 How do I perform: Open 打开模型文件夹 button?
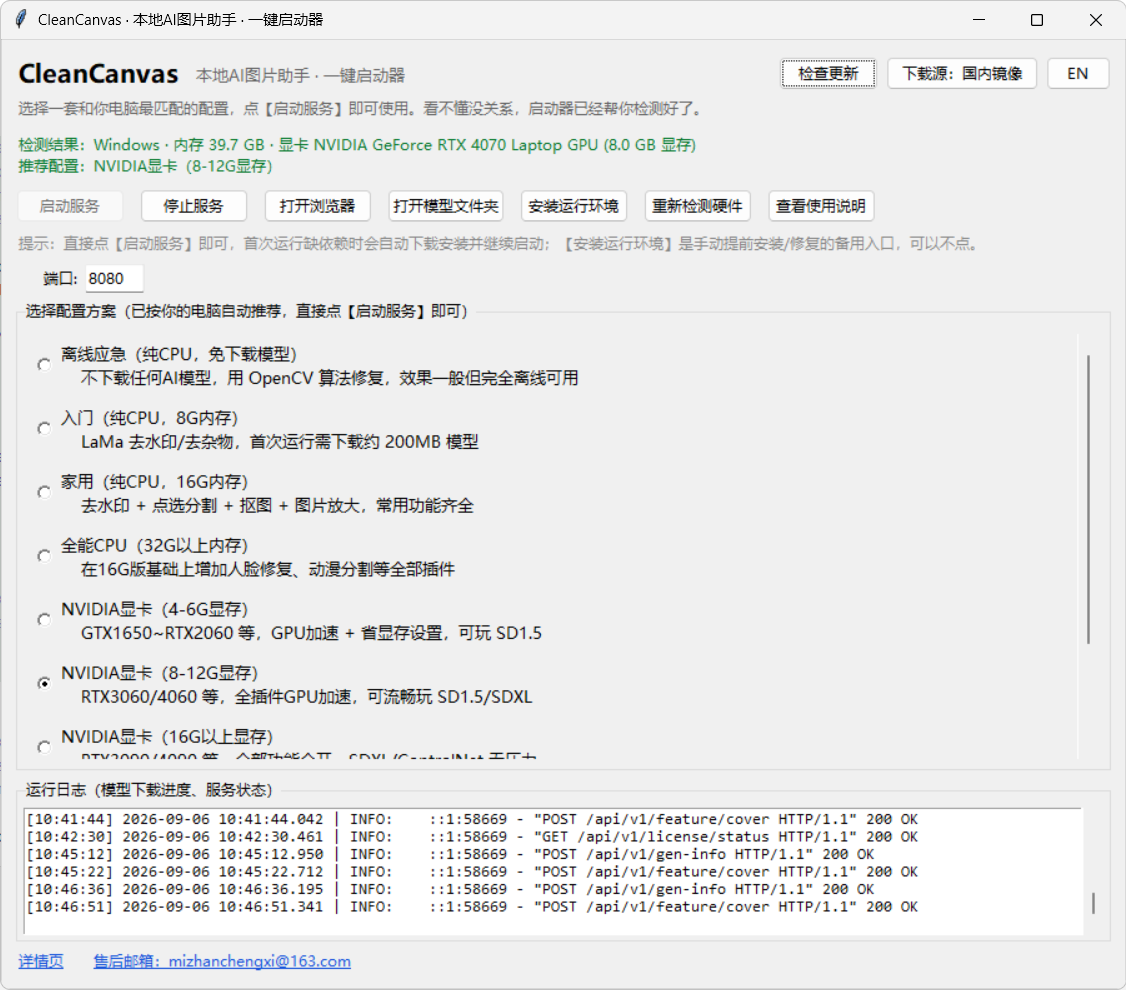pyautogui.click(x=445, y=206)
